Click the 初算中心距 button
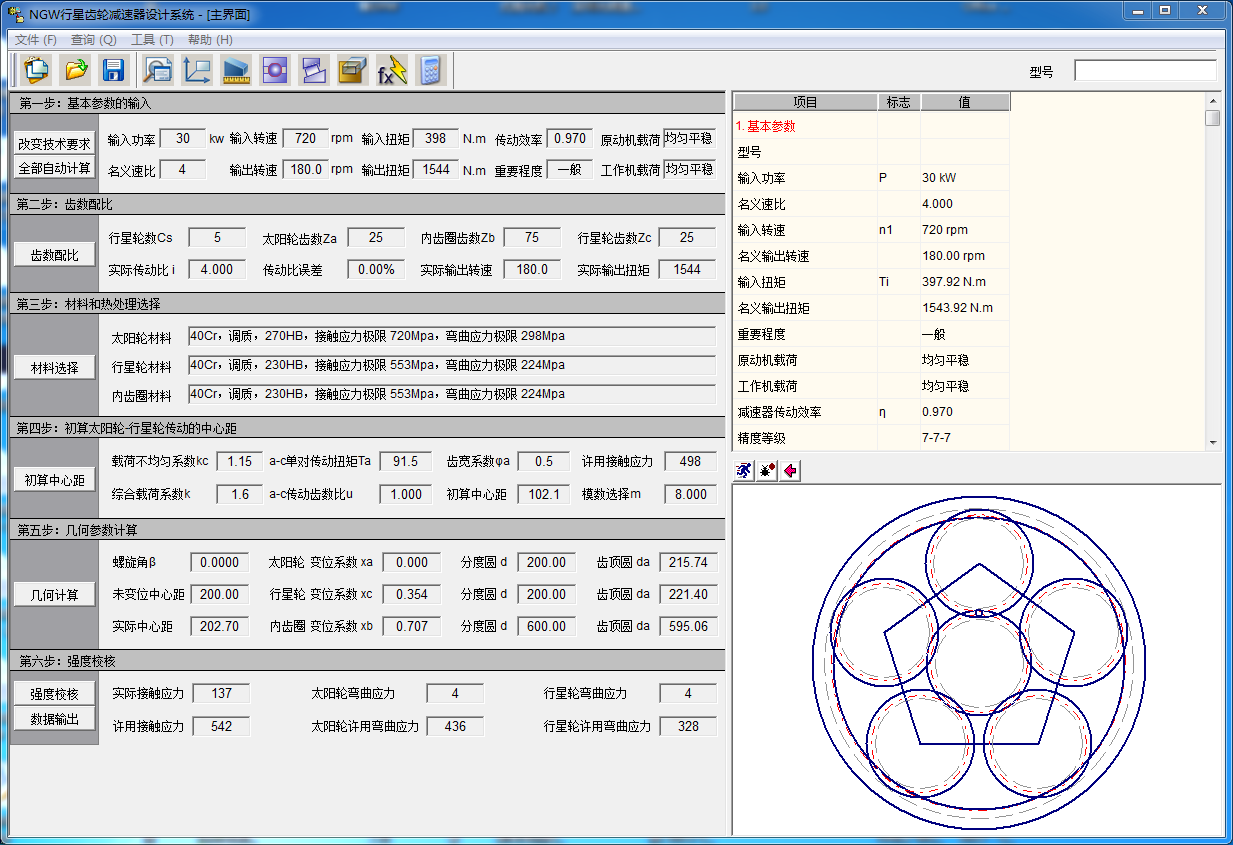The height and width of the screenshot is (845, 1233). pos(55,480)
